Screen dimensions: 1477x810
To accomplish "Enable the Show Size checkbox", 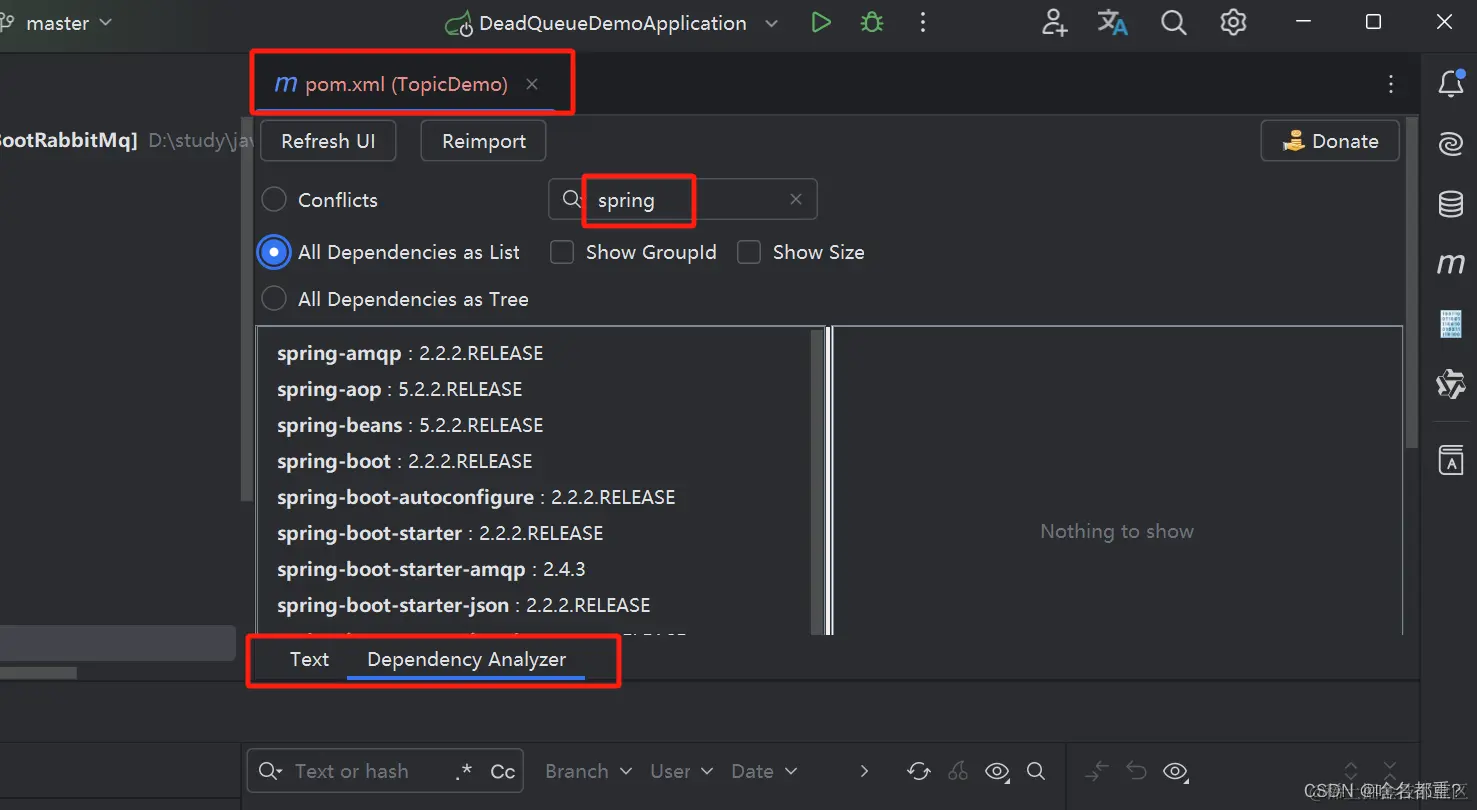I will pyautogui.click(x=749, y=252).
